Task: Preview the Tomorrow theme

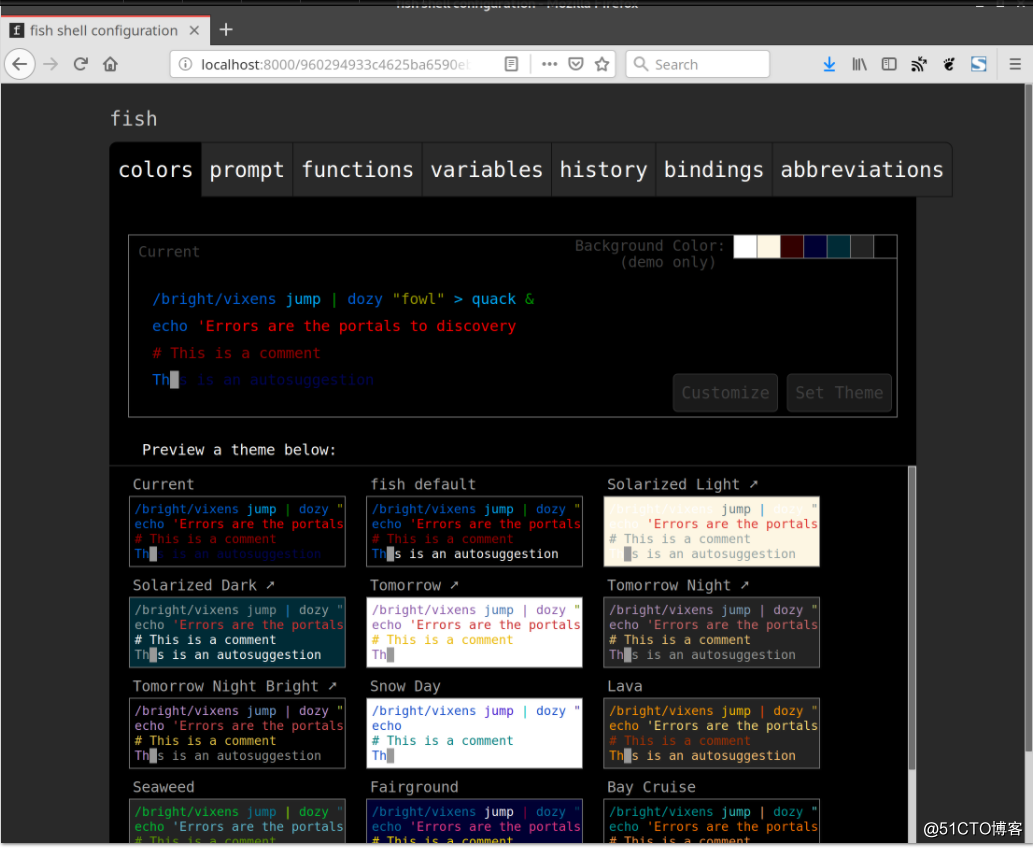Action: (x=474, y=633)
